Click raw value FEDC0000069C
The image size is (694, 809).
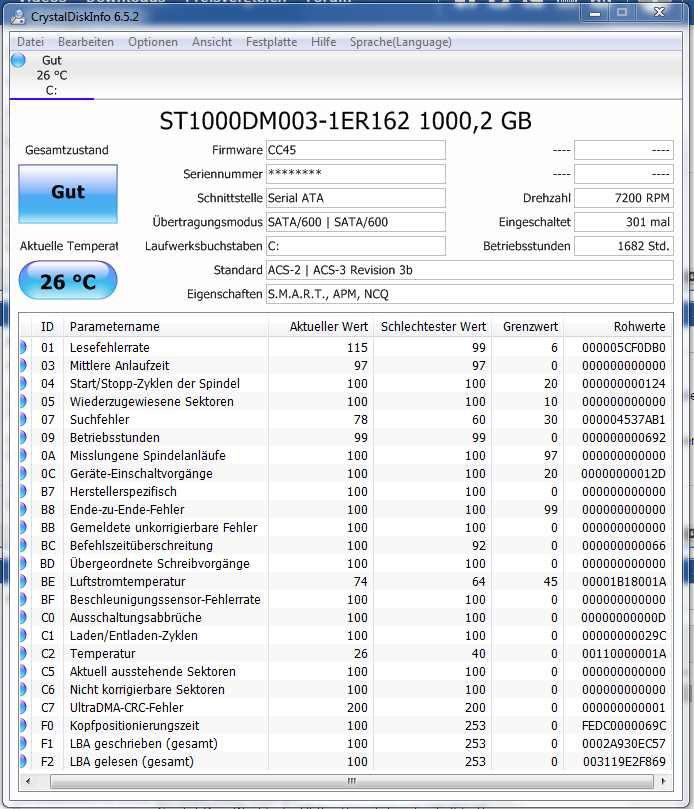(623, 725)
